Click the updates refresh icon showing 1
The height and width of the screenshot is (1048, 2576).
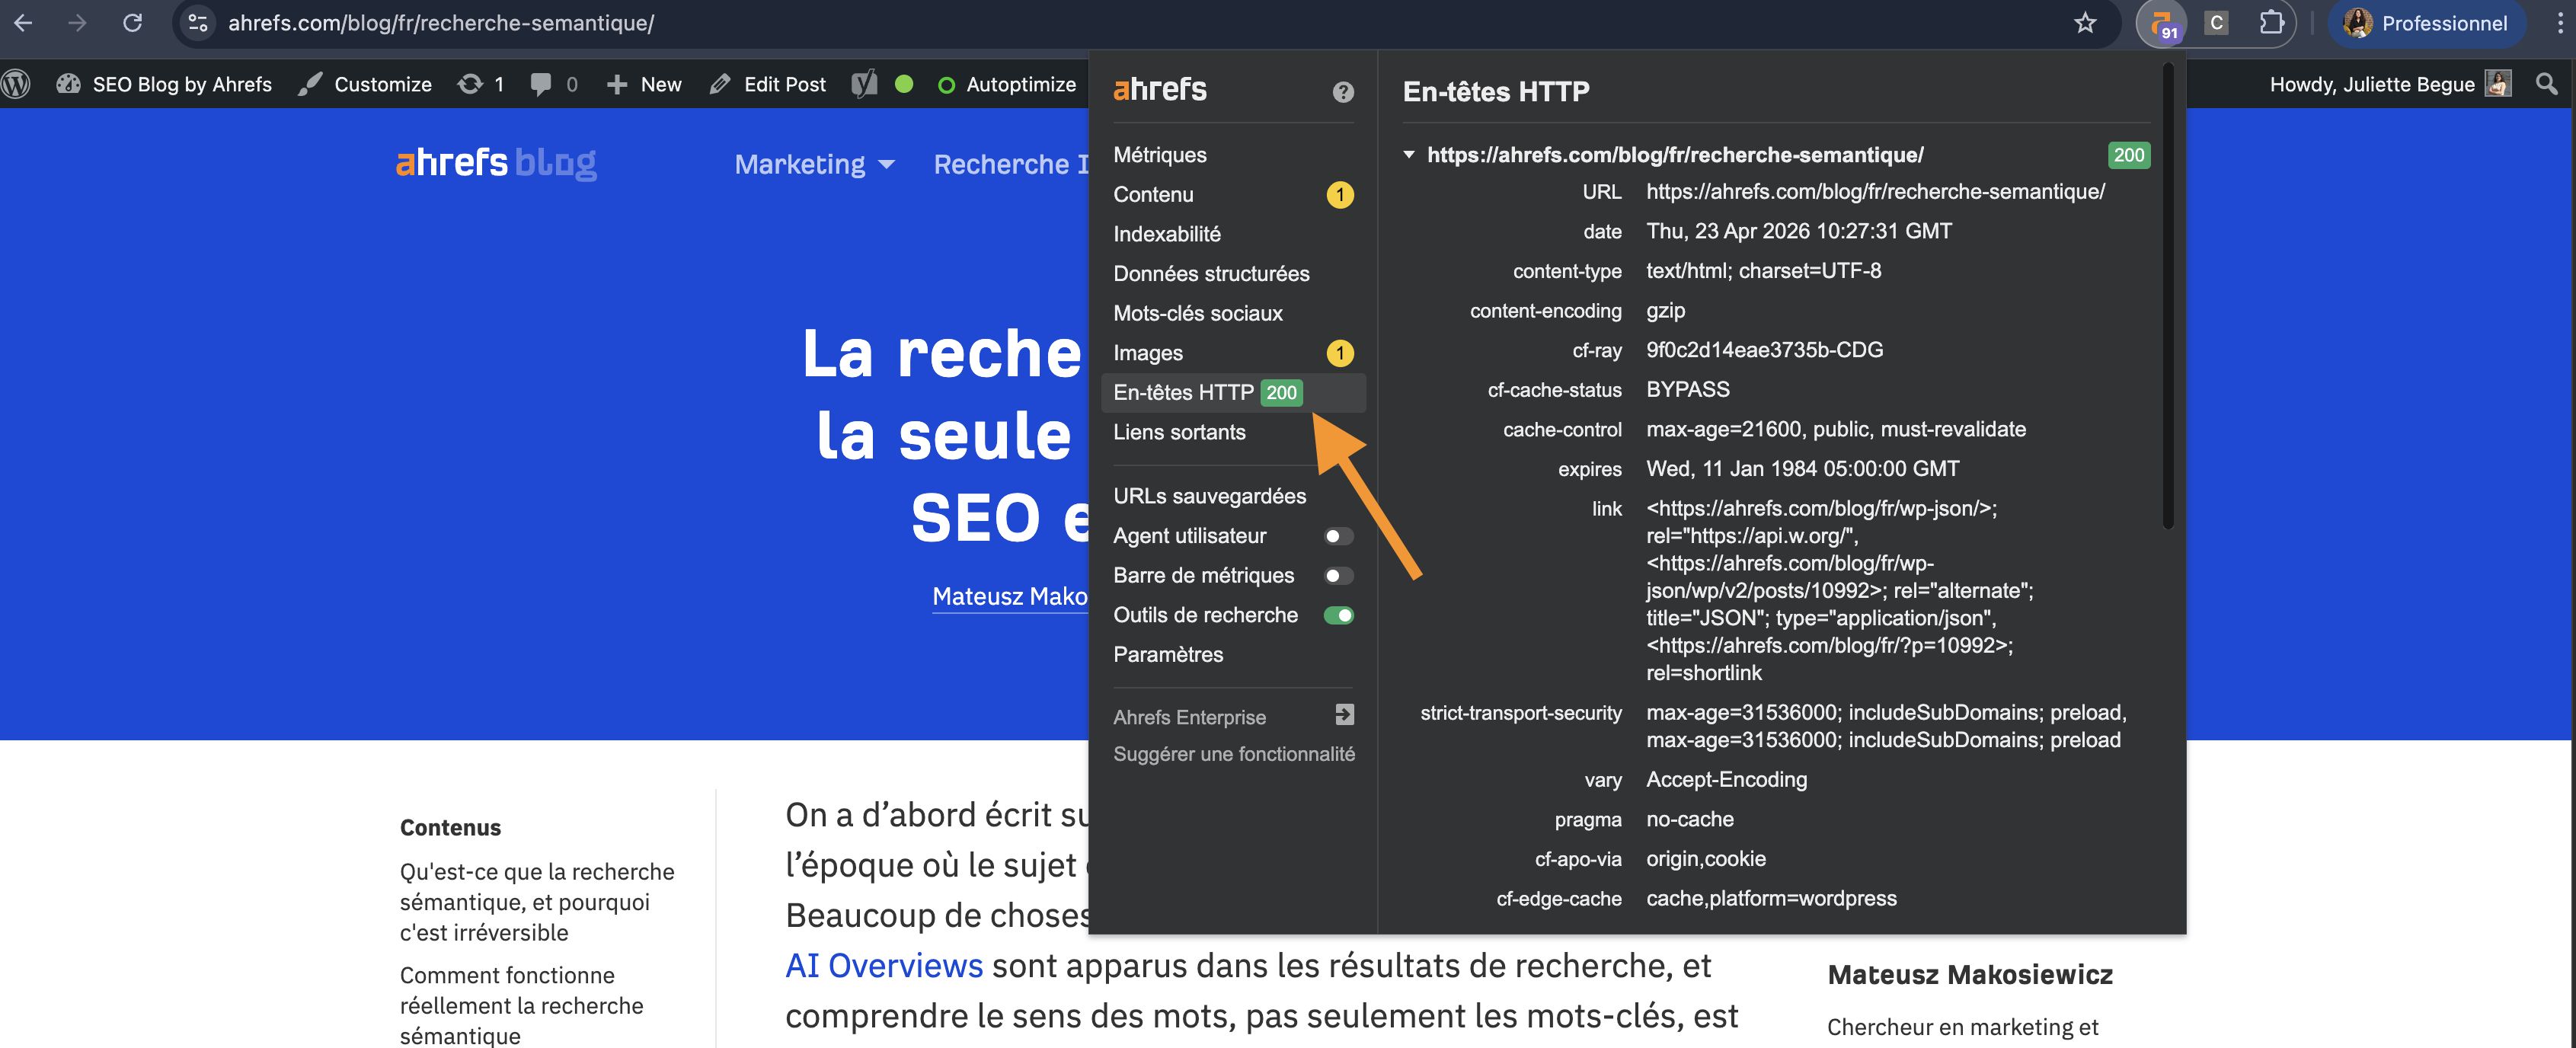tap(480, 84)
